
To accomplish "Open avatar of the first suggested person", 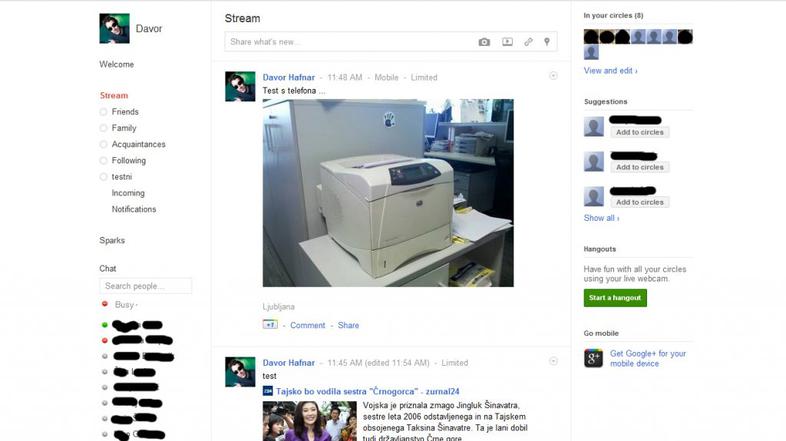I will click(x=594, y=127).
